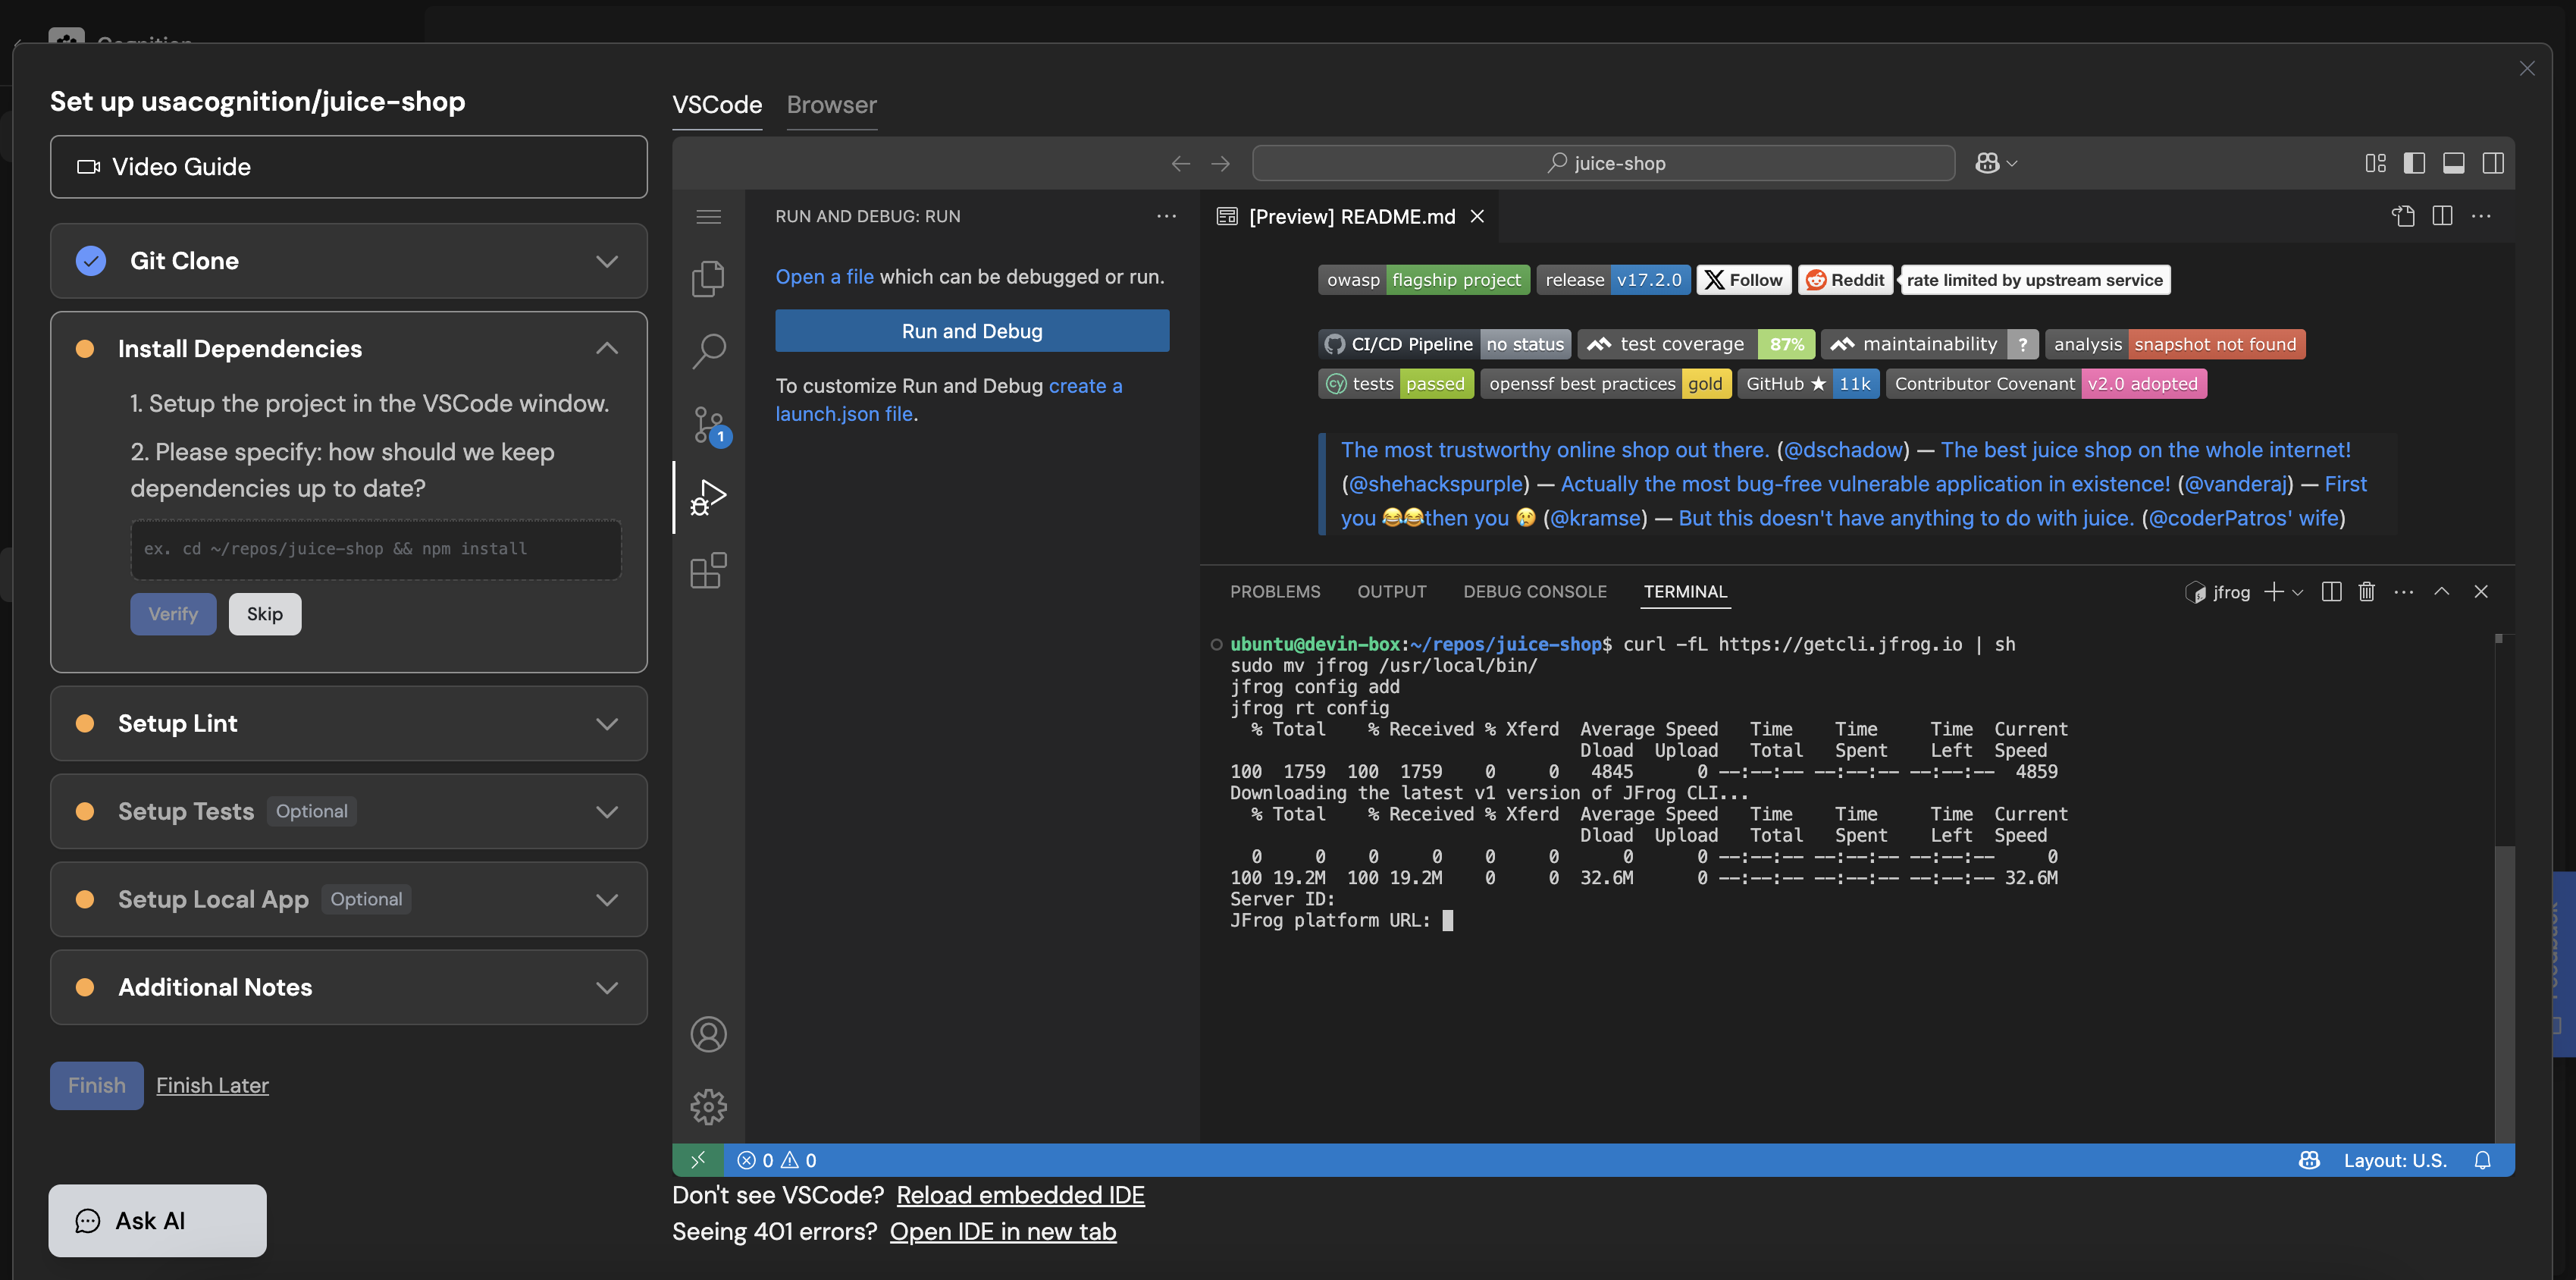Image resolution: width=2576 pixels, height=1280 pixels.
Task: Toggle the bottom panel layout icon
Action: click(2453, 163)
